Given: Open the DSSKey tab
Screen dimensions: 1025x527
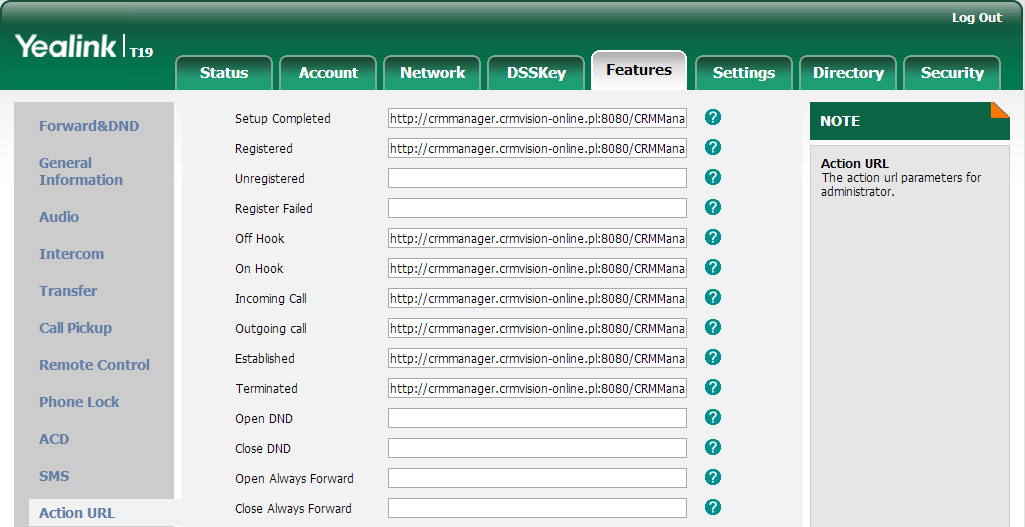Looking at the screenshot, I should click(x=536, y=73).
